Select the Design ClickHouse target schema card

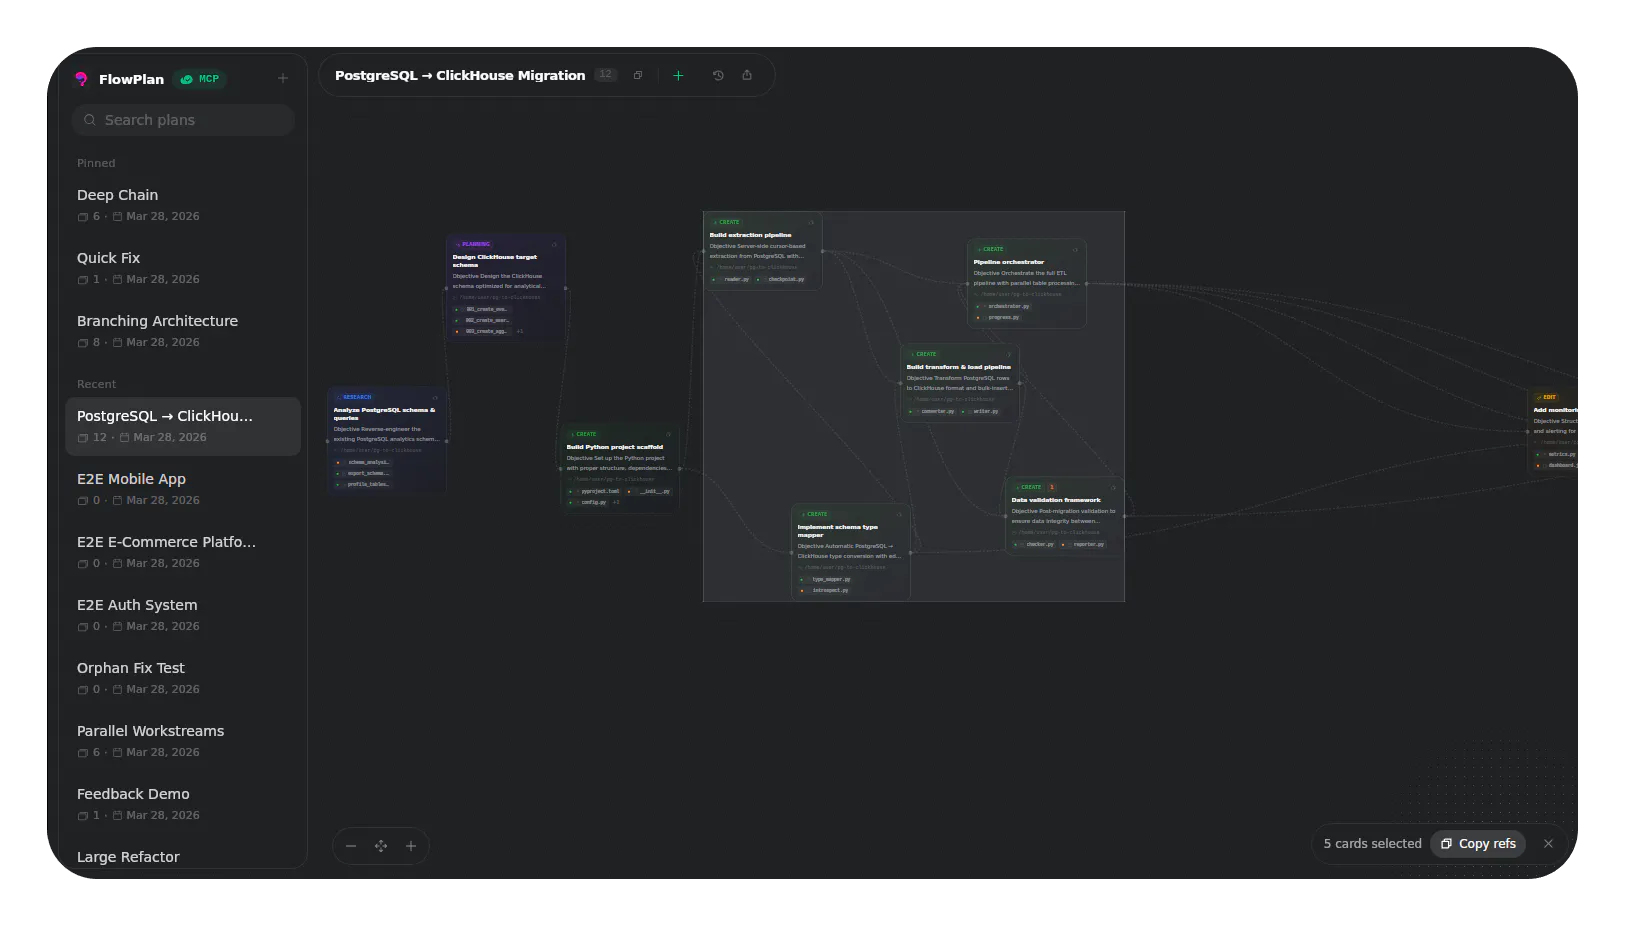click(506, 288)
